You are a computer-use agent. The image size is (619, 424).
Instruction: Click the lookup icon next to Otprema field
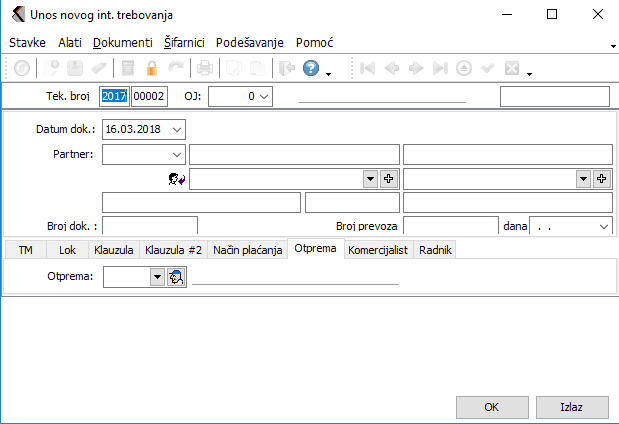click(174, 277)
